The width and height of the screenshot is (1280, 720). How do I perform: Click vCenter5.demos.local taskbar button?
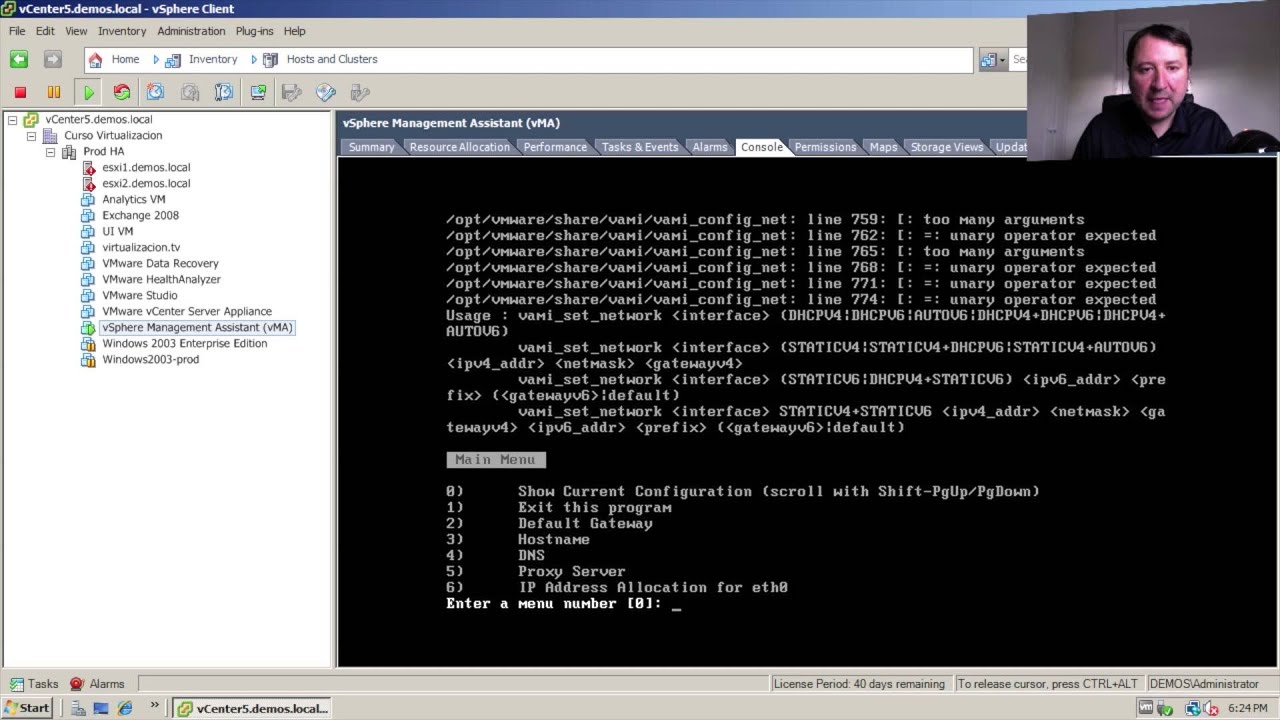tap(252, 708)
